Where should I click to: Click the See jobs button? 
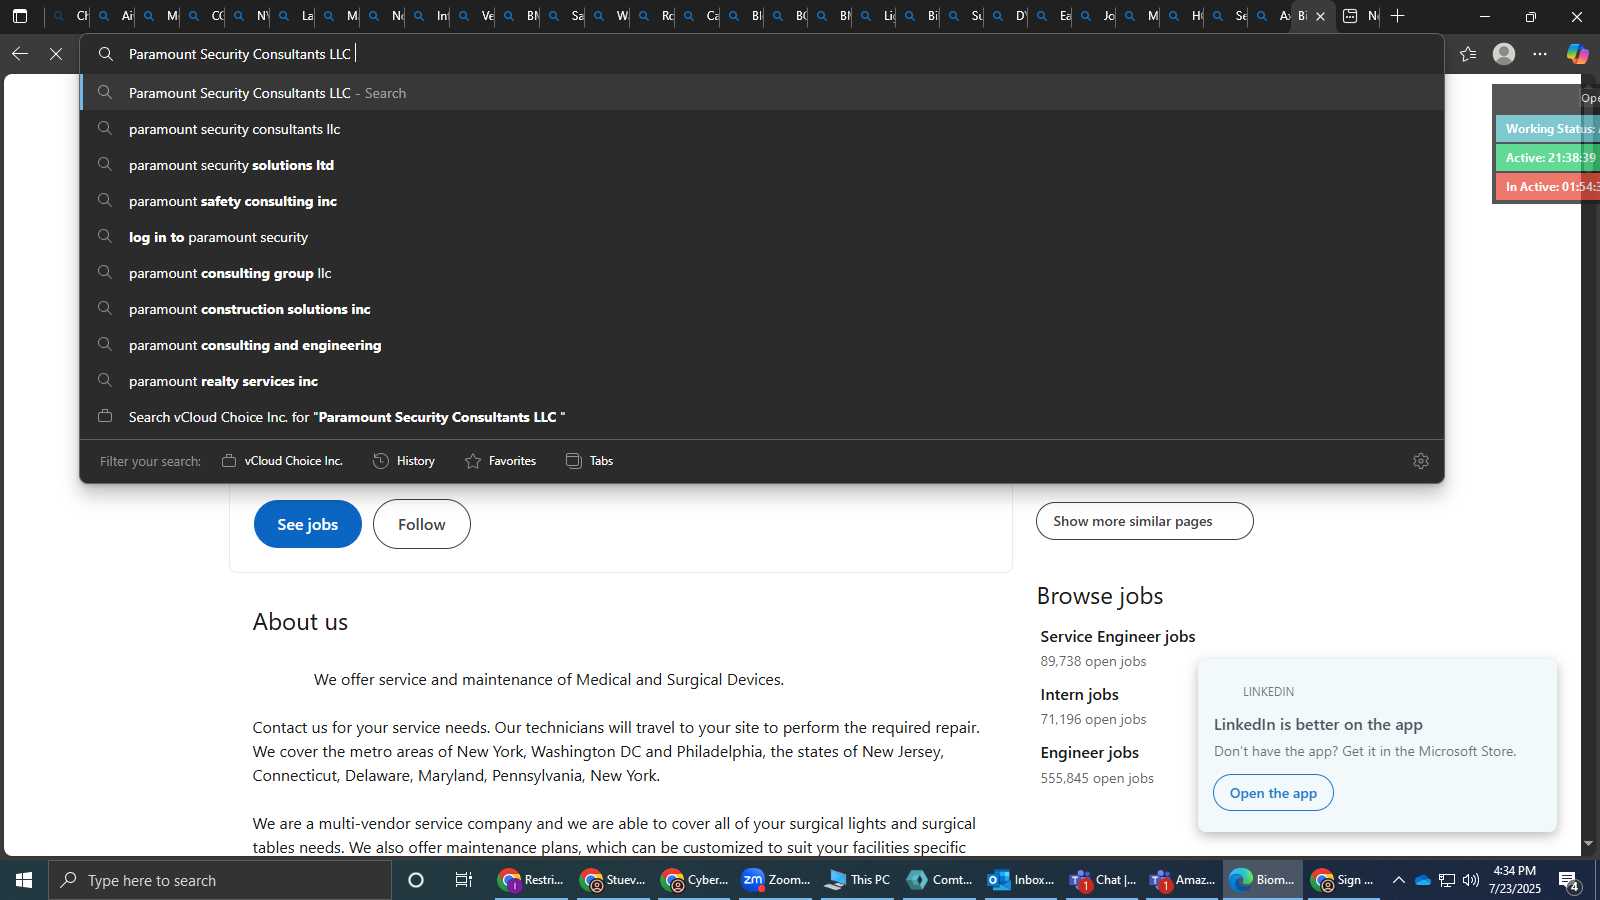pyautogui.click(x=308, y=524)
